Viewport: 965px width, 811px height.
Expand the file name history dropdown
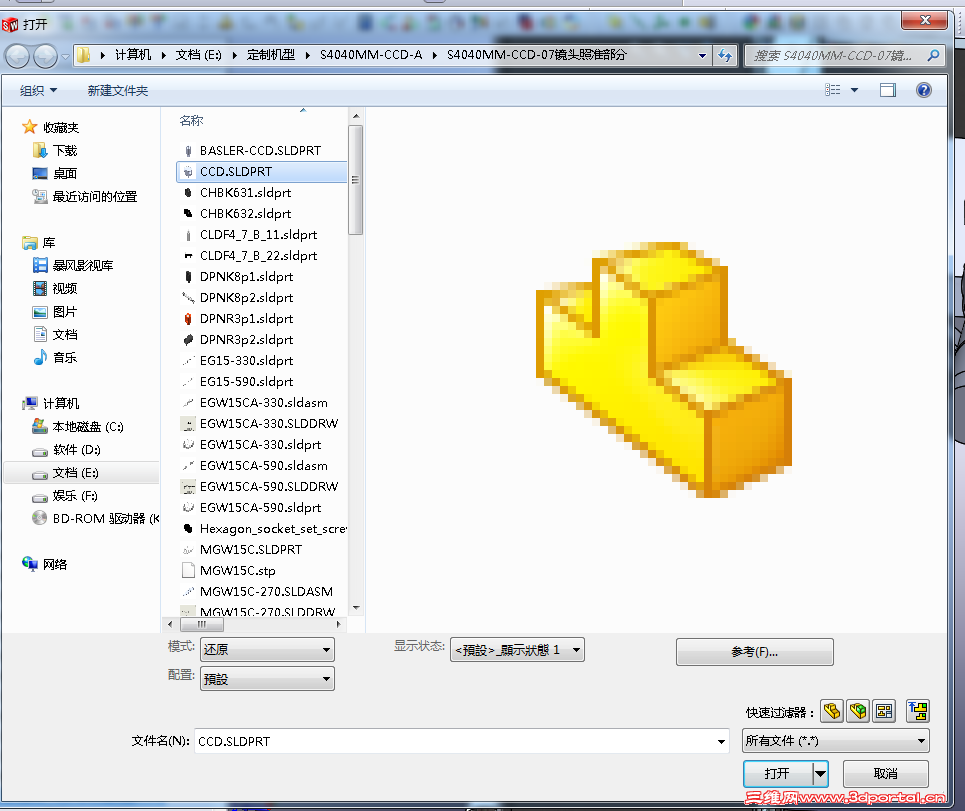coord(721,741)
